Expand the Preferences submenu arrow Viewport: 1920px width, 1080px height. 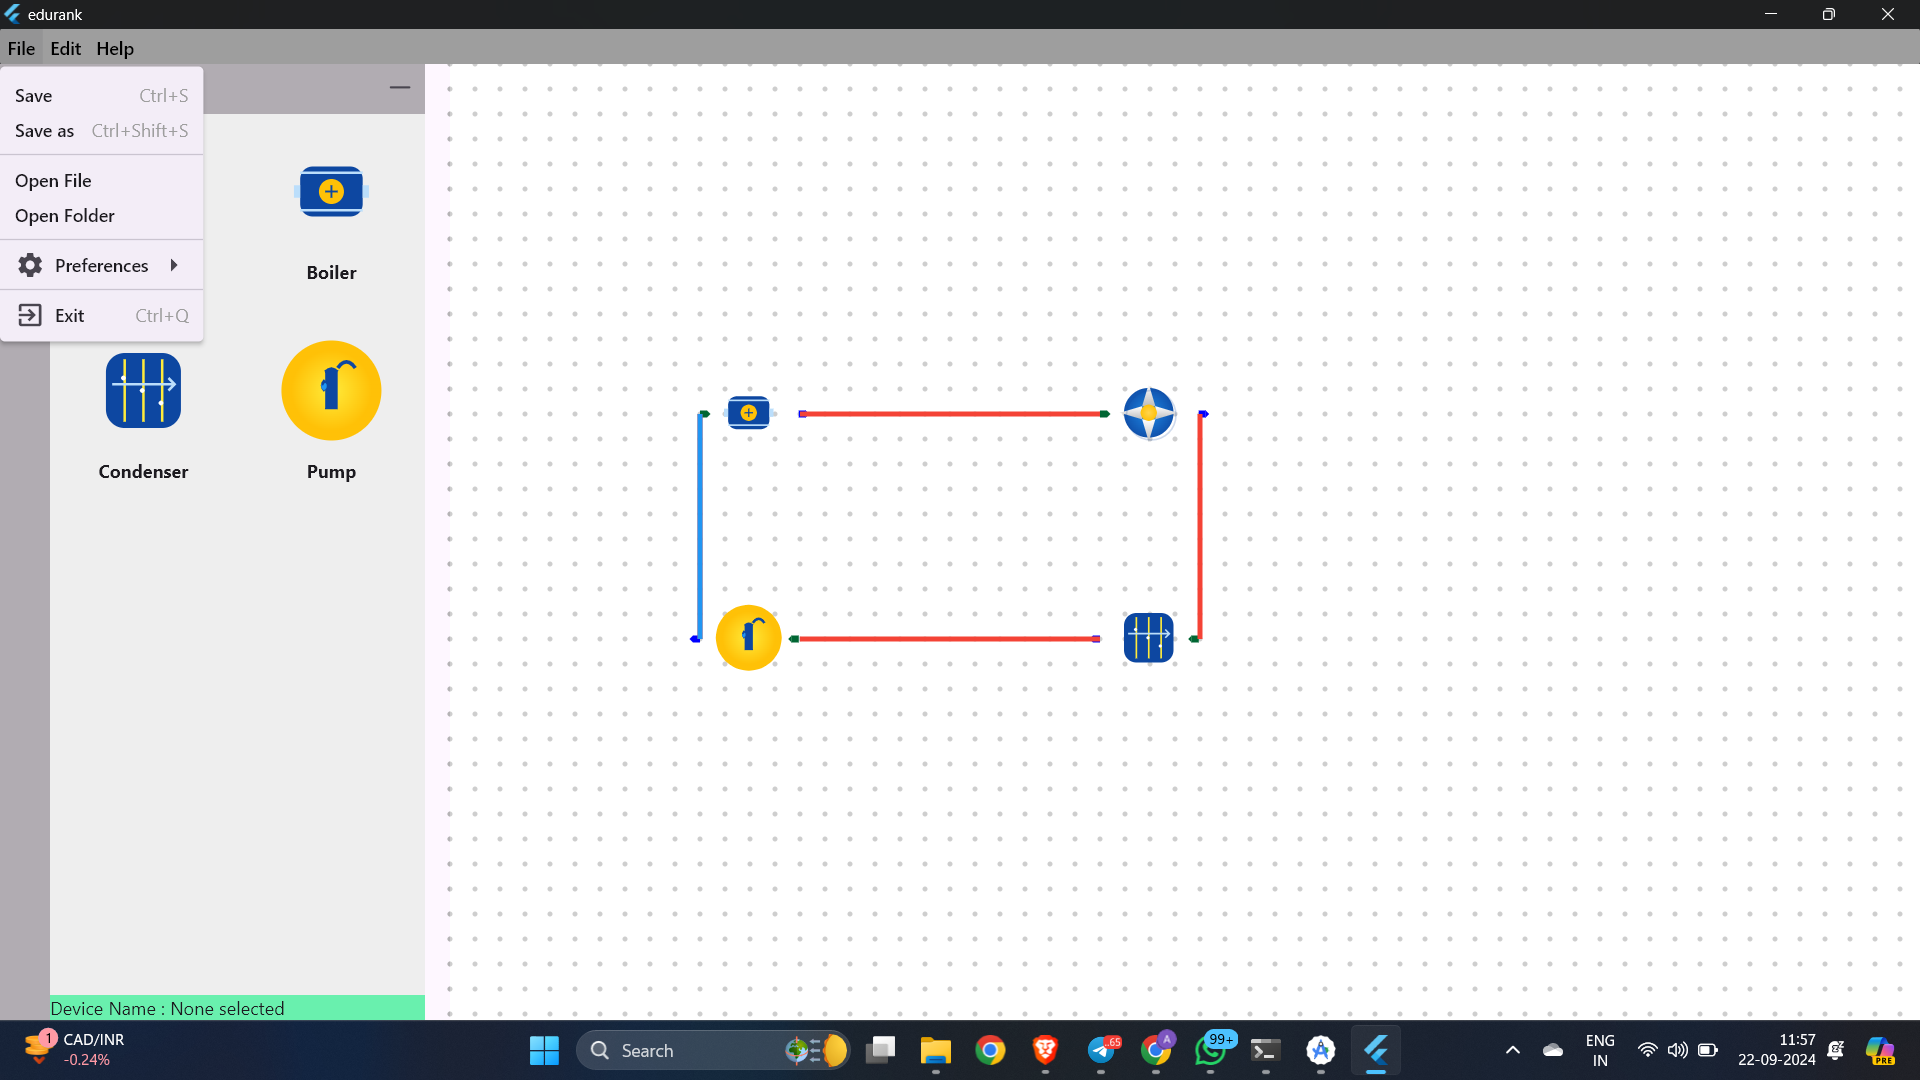click(x=174, y=265)
